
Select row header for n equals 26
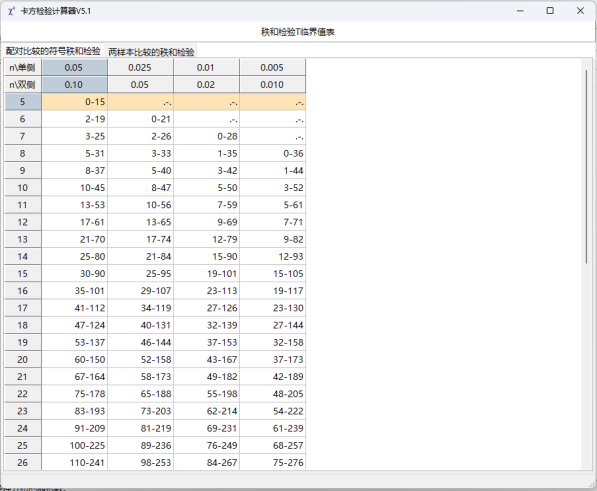click(23, 462)
